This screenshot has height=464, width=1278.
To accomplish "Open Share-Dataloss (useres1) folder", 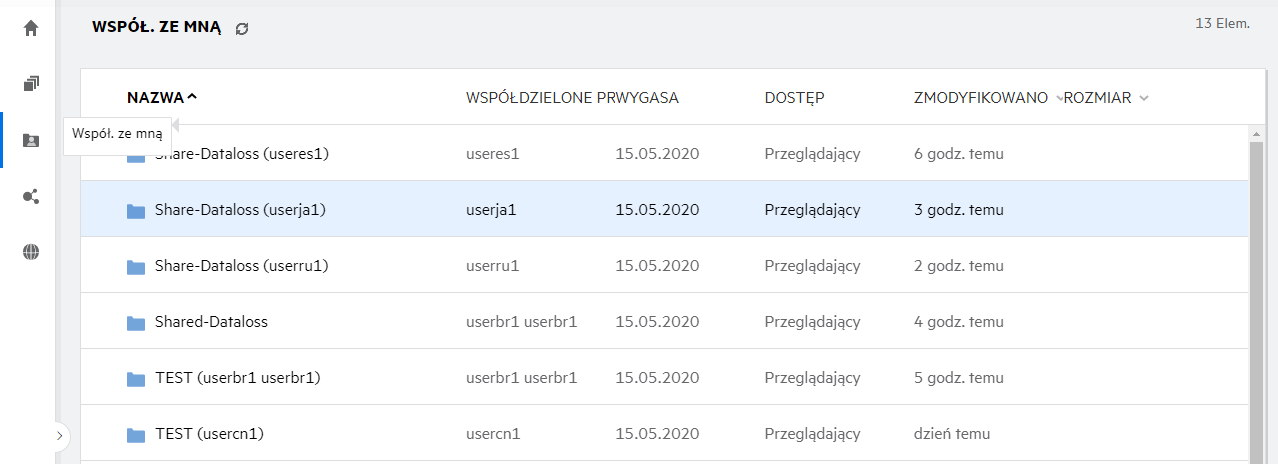I will click(242, 154).
